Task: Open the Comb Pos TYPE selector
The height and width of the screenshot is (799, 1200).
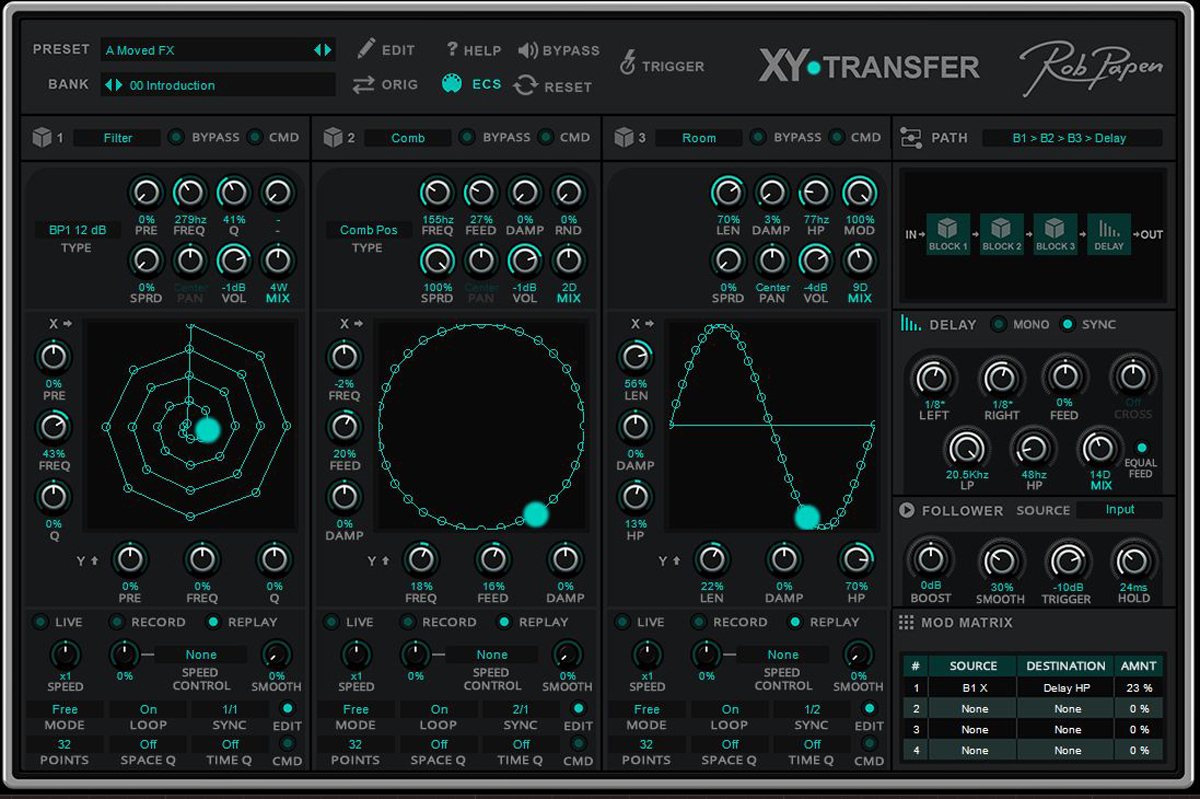Action: tap(368, 230)
